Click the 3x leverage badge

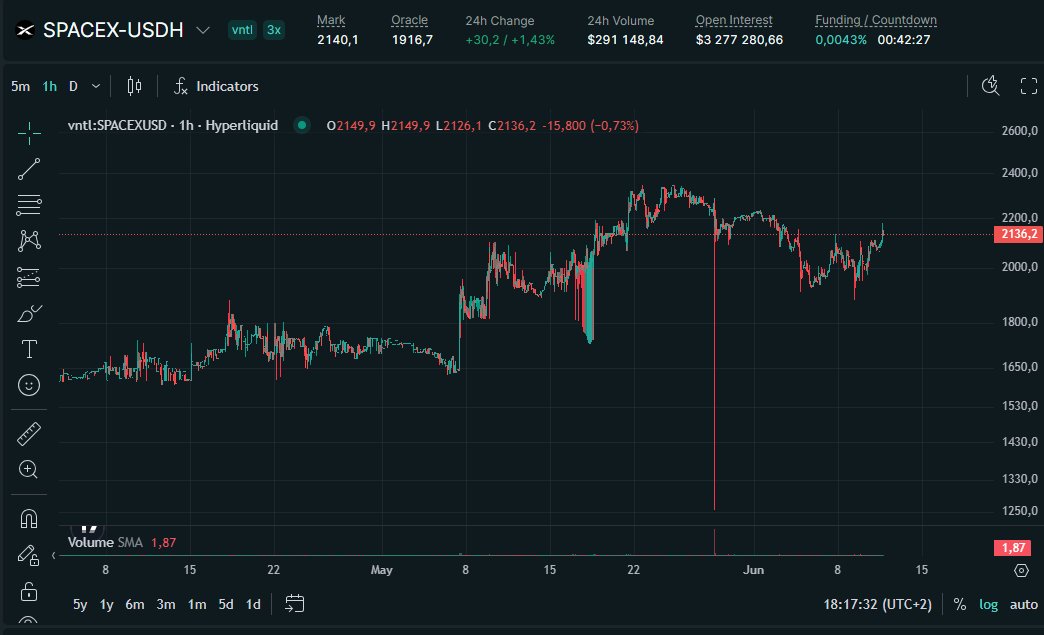[274, 30]
